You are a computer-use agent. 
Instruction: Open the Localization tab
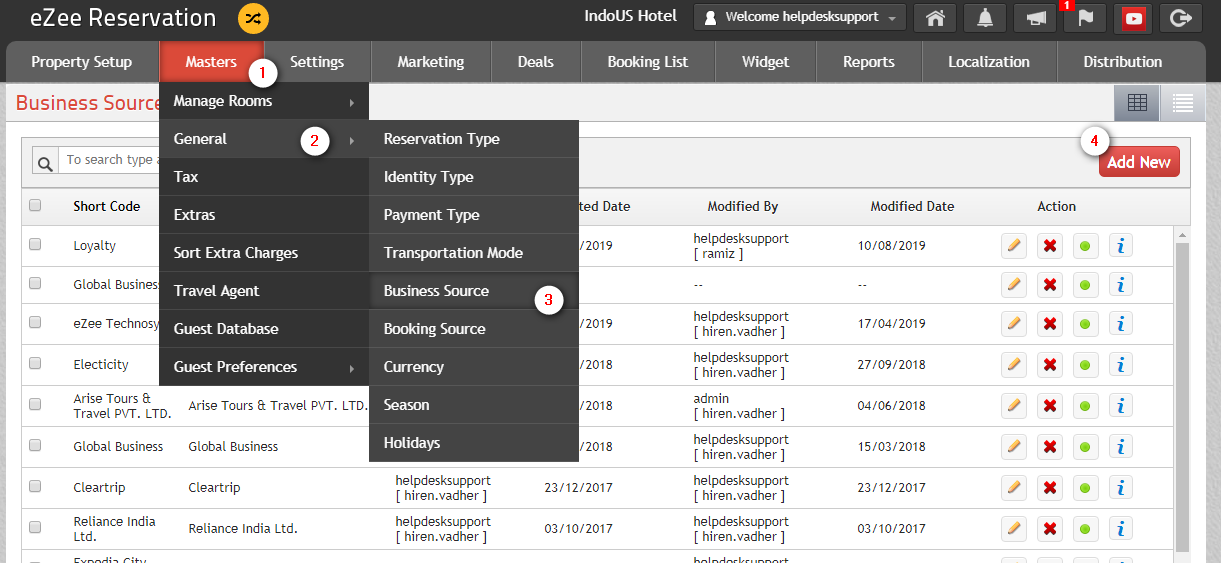[989, 62]
